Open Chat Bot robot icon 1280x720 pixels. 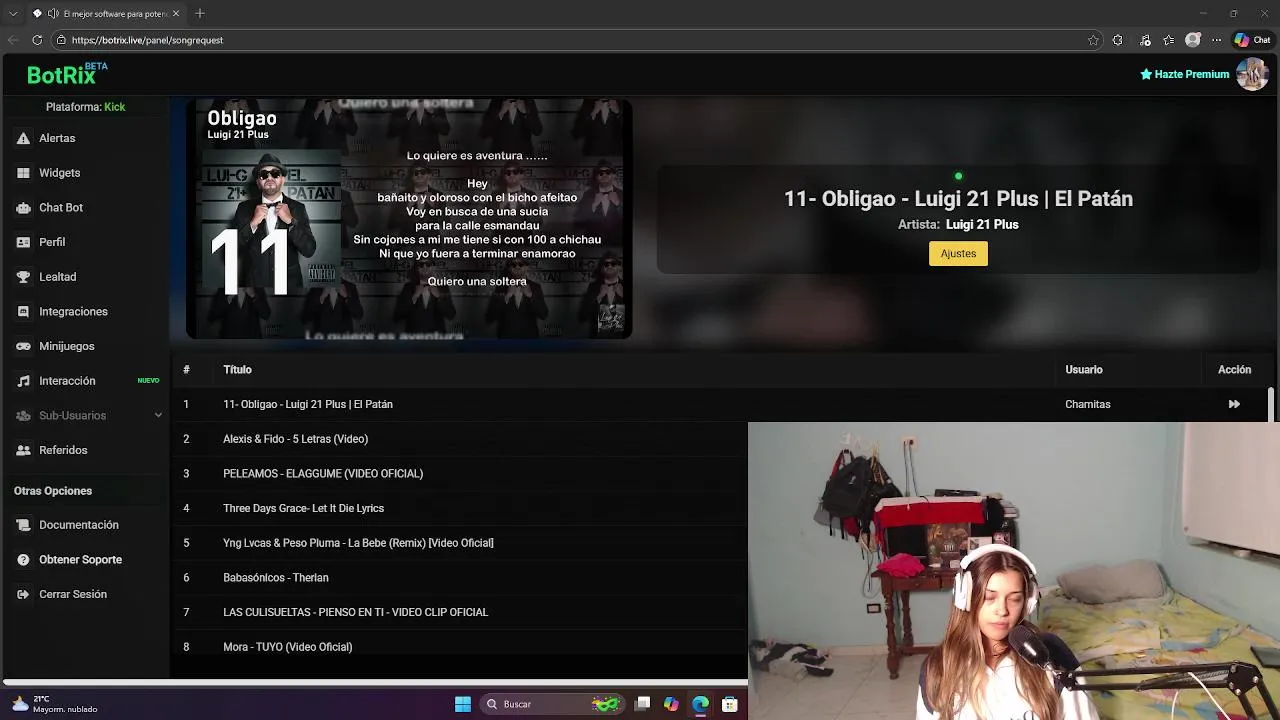23,208
